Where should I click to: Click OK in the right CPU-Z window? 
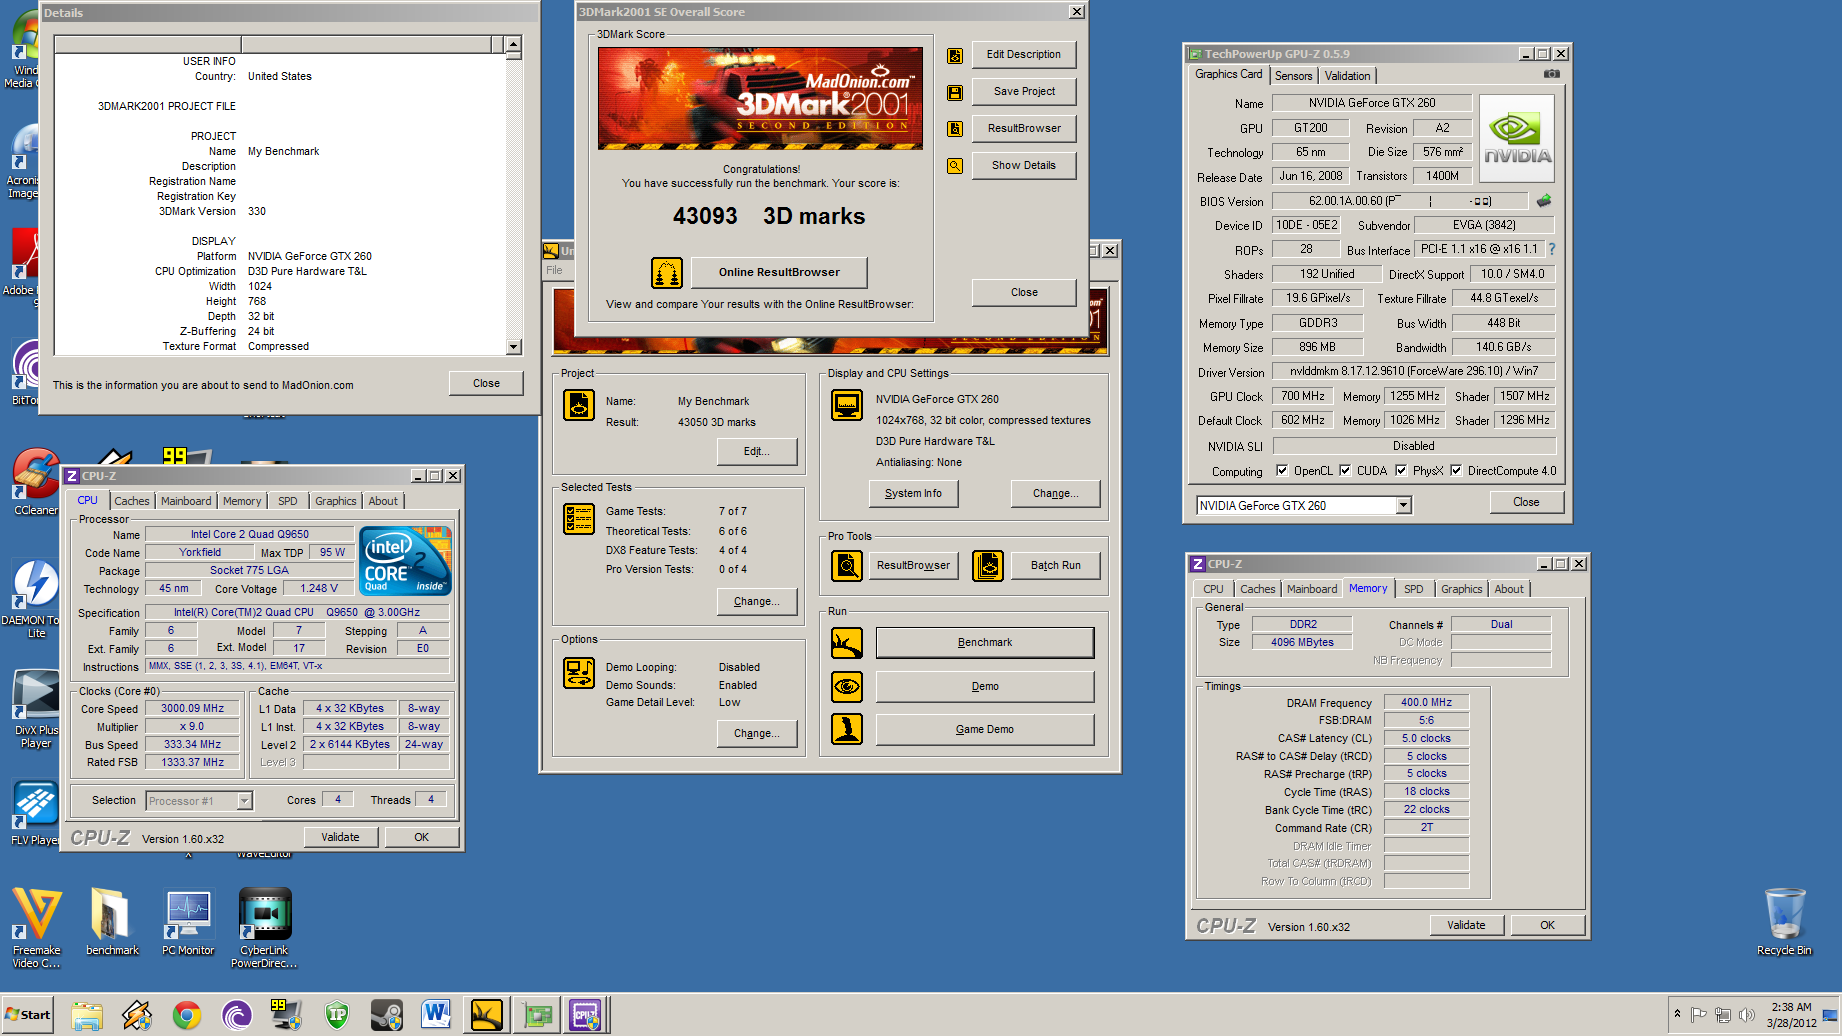click(1547, 926)
